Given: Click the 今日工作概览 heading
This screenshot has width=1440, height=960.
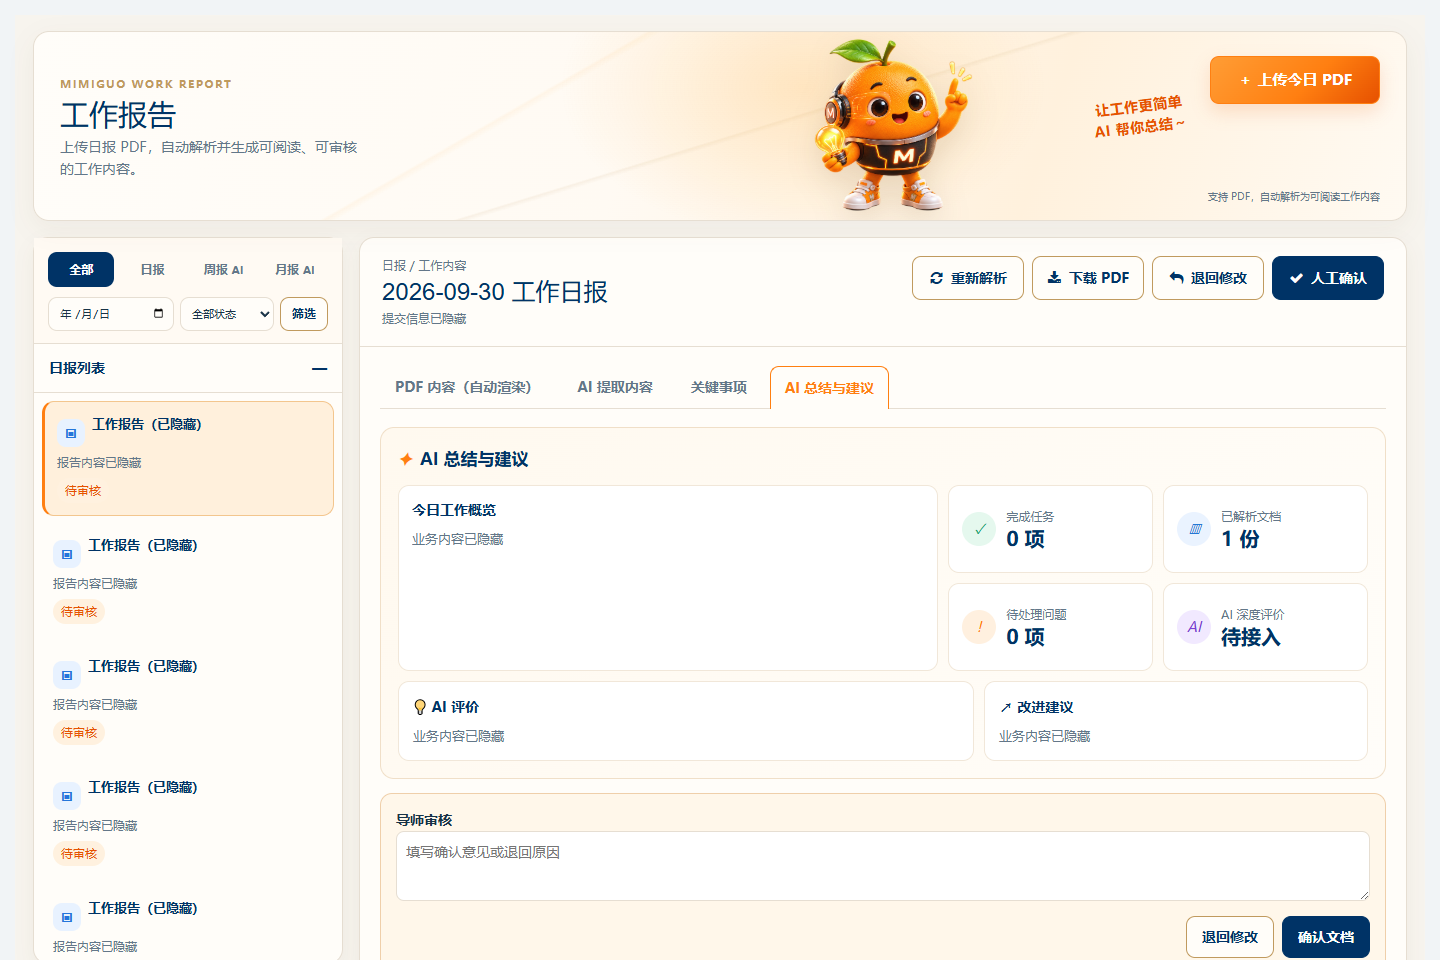Looking at the screenshot, I should 454,510.
